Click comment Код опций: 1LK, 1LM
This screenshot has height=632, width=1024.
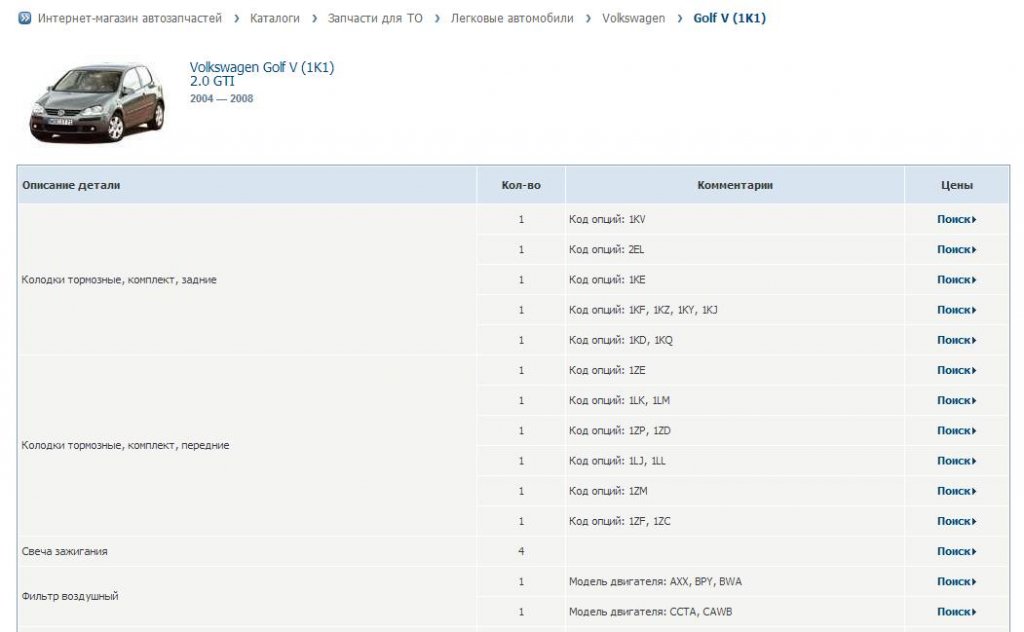click(x=619, y=400)
